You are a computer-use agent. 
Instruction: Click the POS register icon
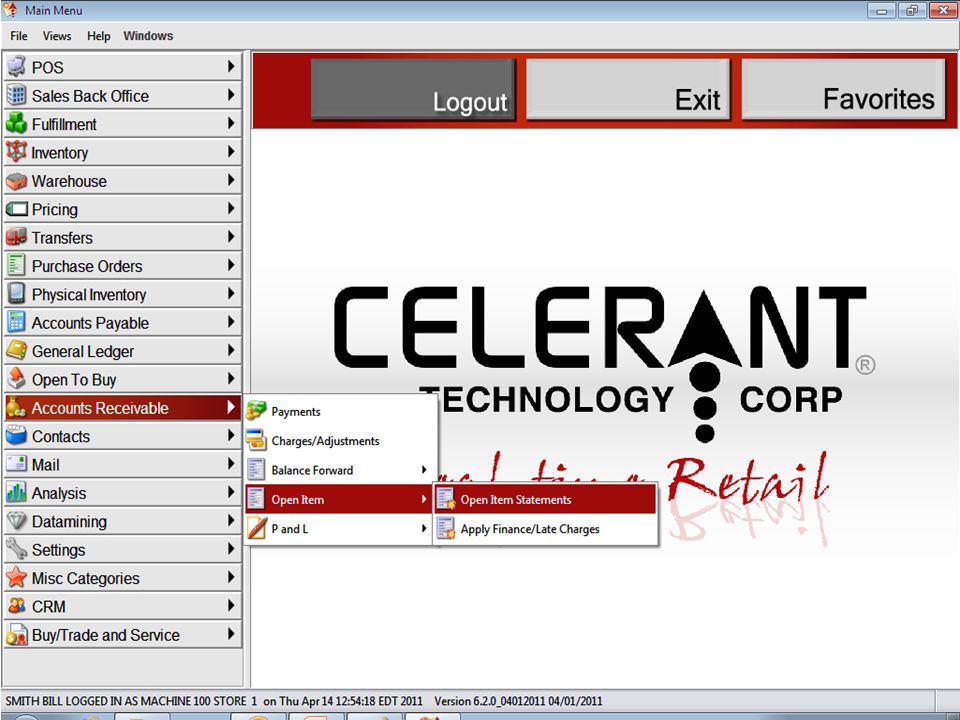[x=17, y=67]
